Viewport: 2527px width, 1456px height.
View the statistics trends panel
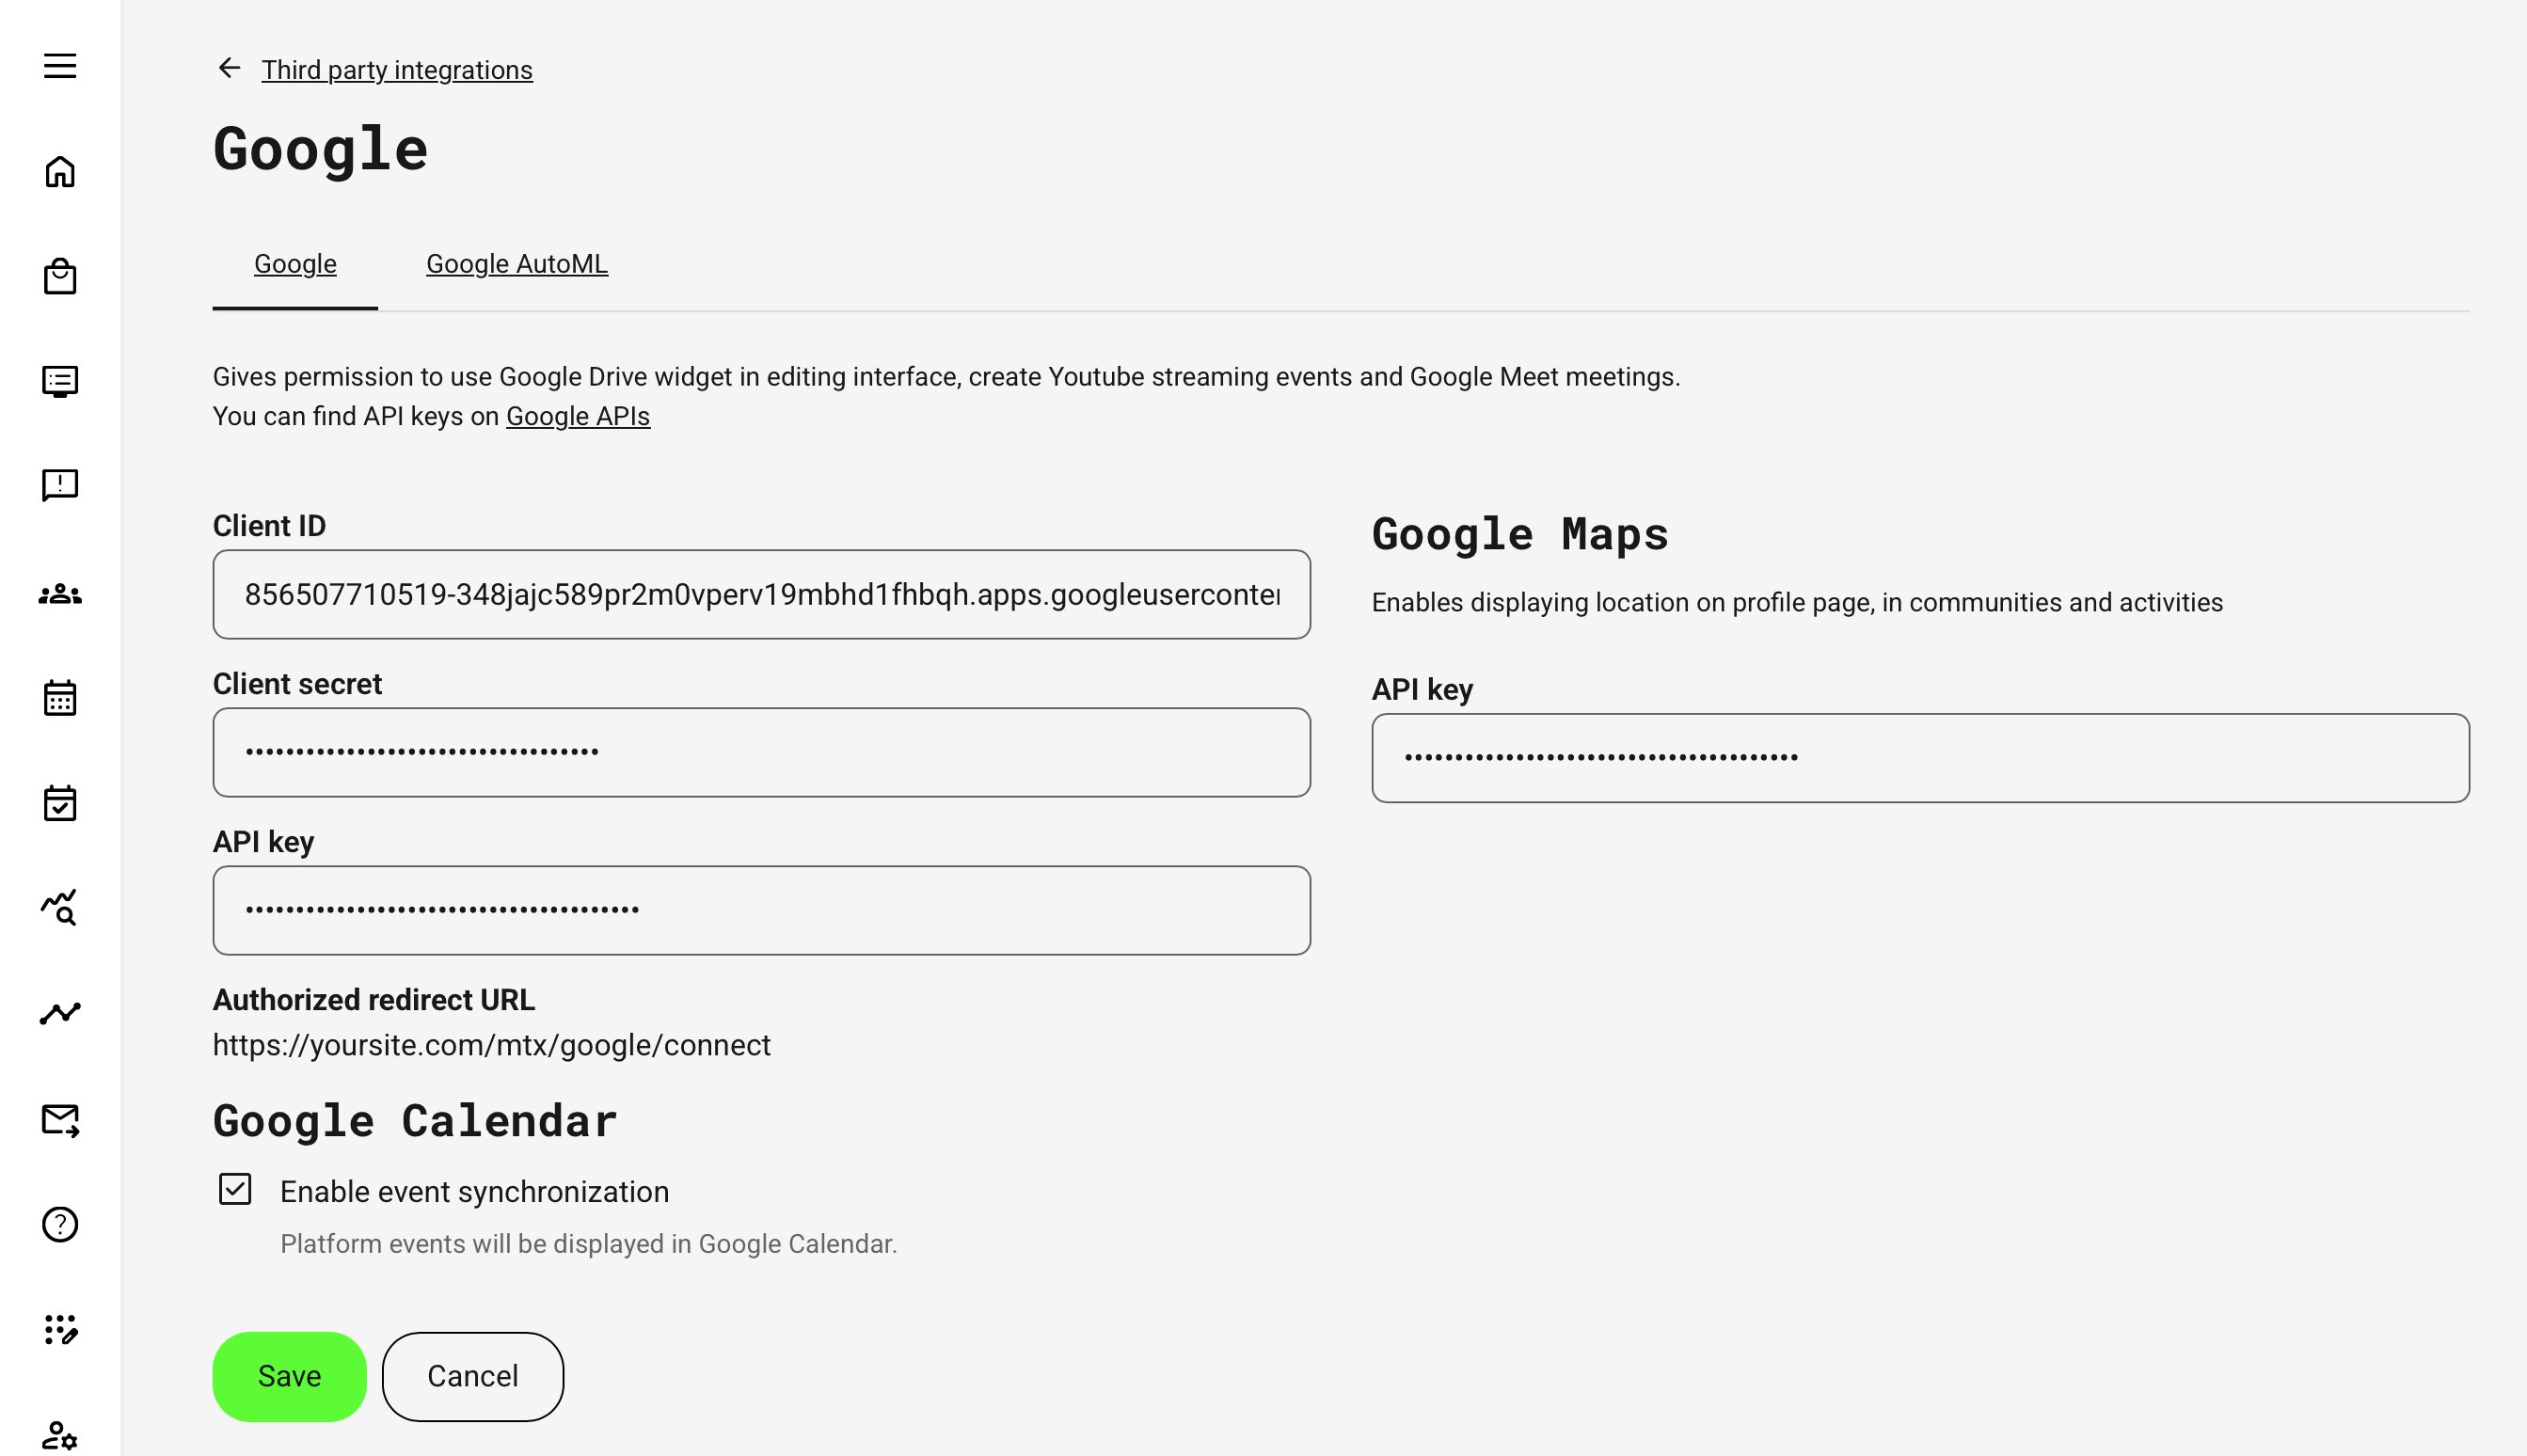pyautogui.click(x=60, y=1013)
